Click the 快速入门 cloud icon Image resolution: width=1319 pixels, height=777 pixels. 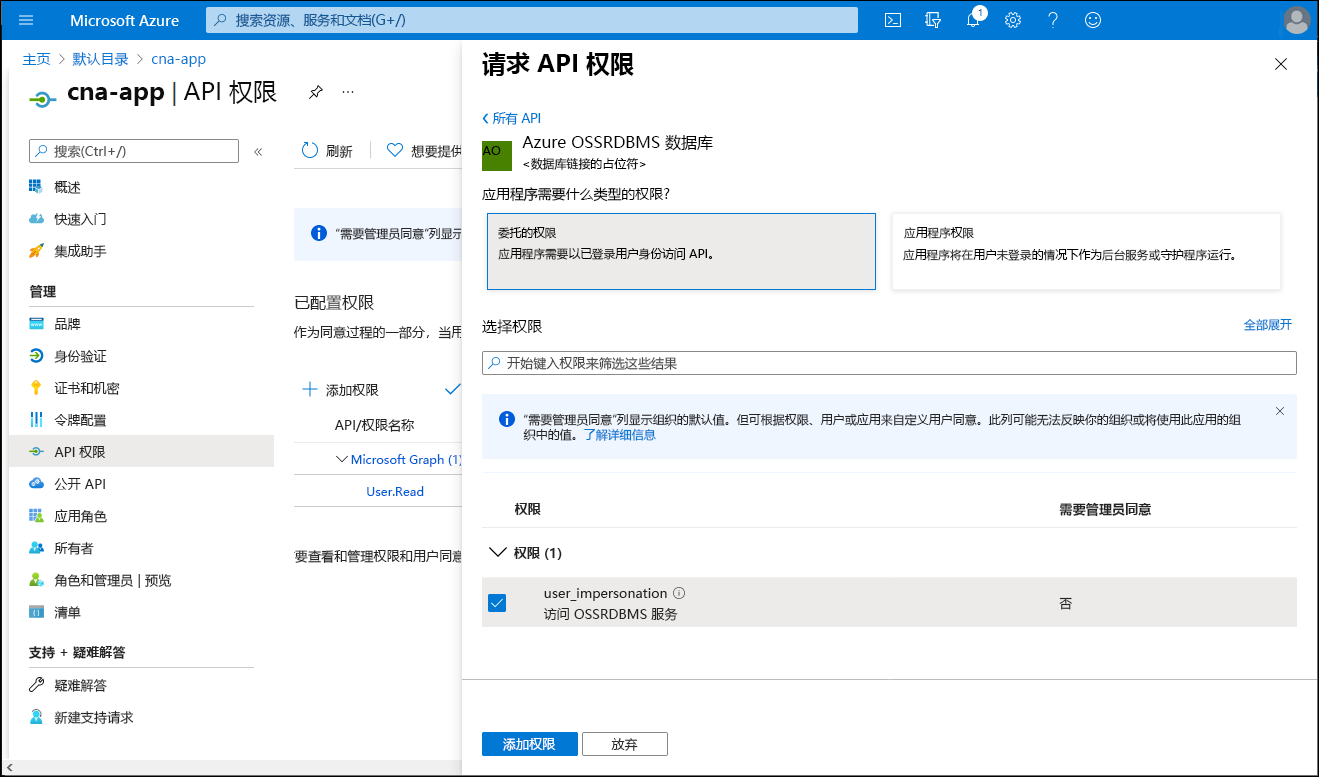(x=36, y=219)
